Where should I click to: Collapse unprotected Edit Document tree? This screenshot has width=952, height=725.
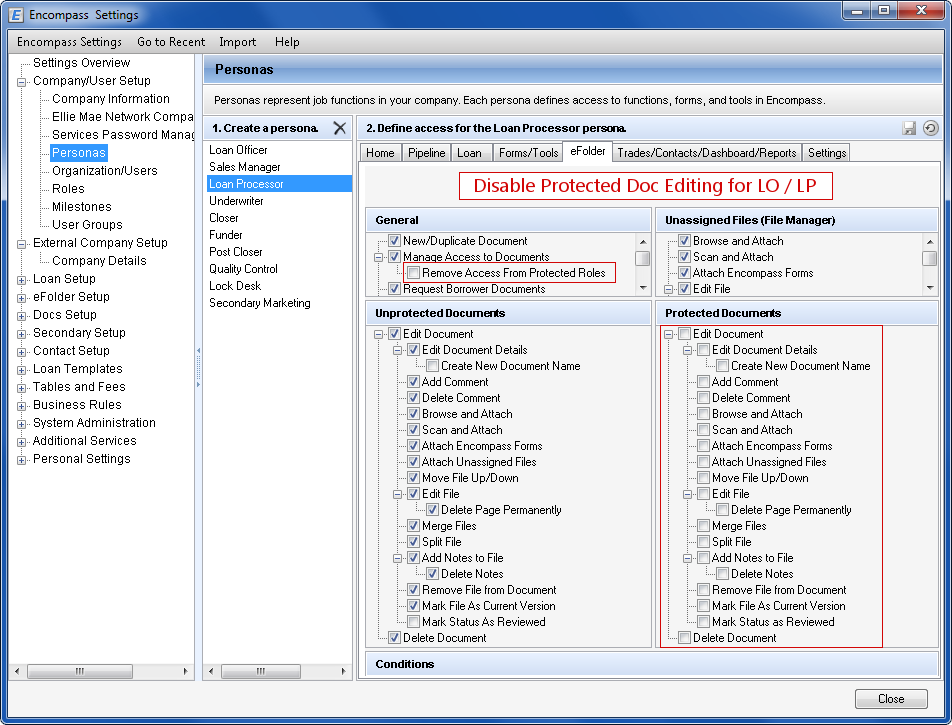point(378,334)
